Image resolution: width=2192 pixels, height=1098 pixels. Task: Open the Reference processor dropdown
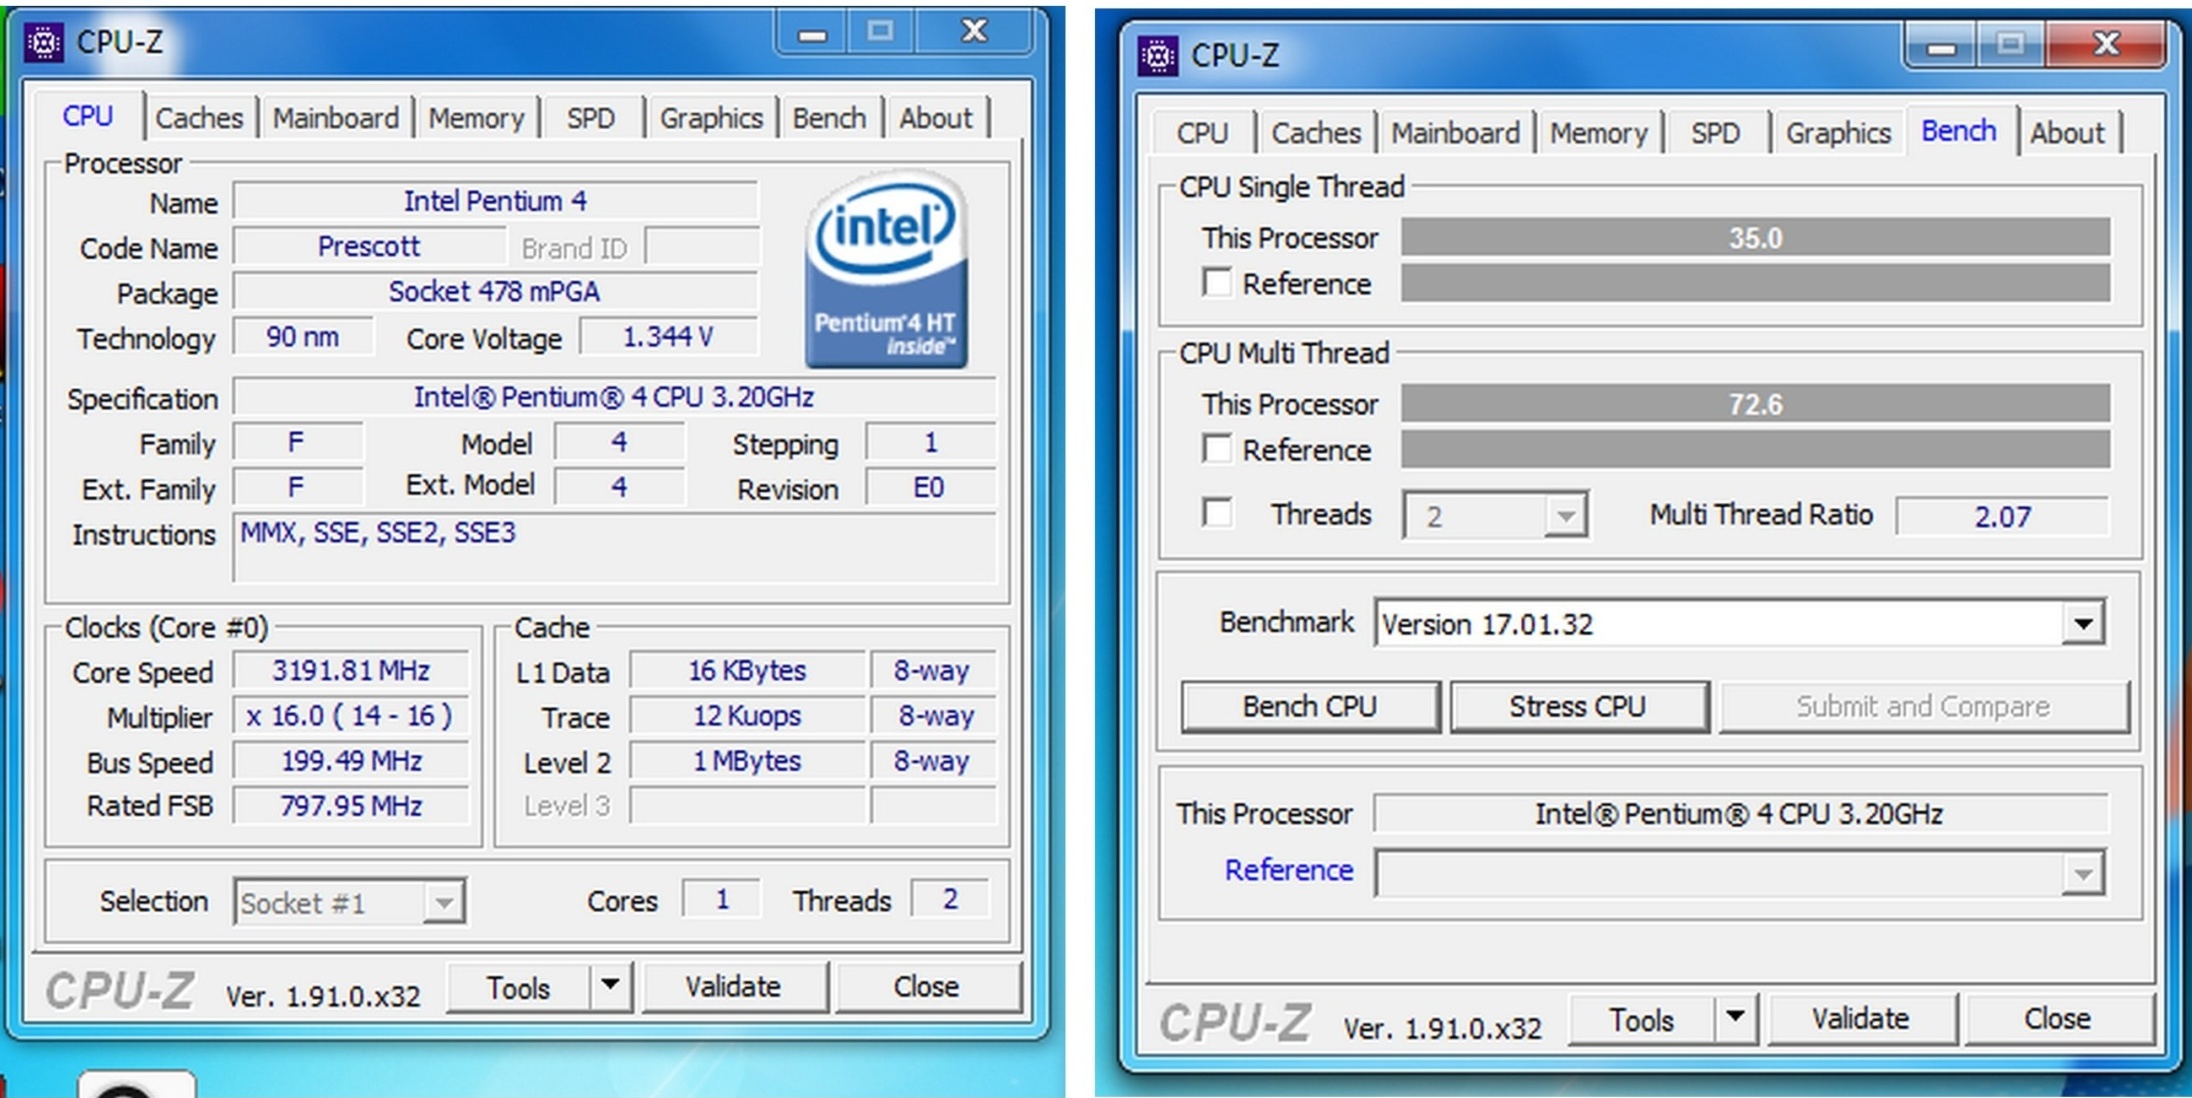2082,874
